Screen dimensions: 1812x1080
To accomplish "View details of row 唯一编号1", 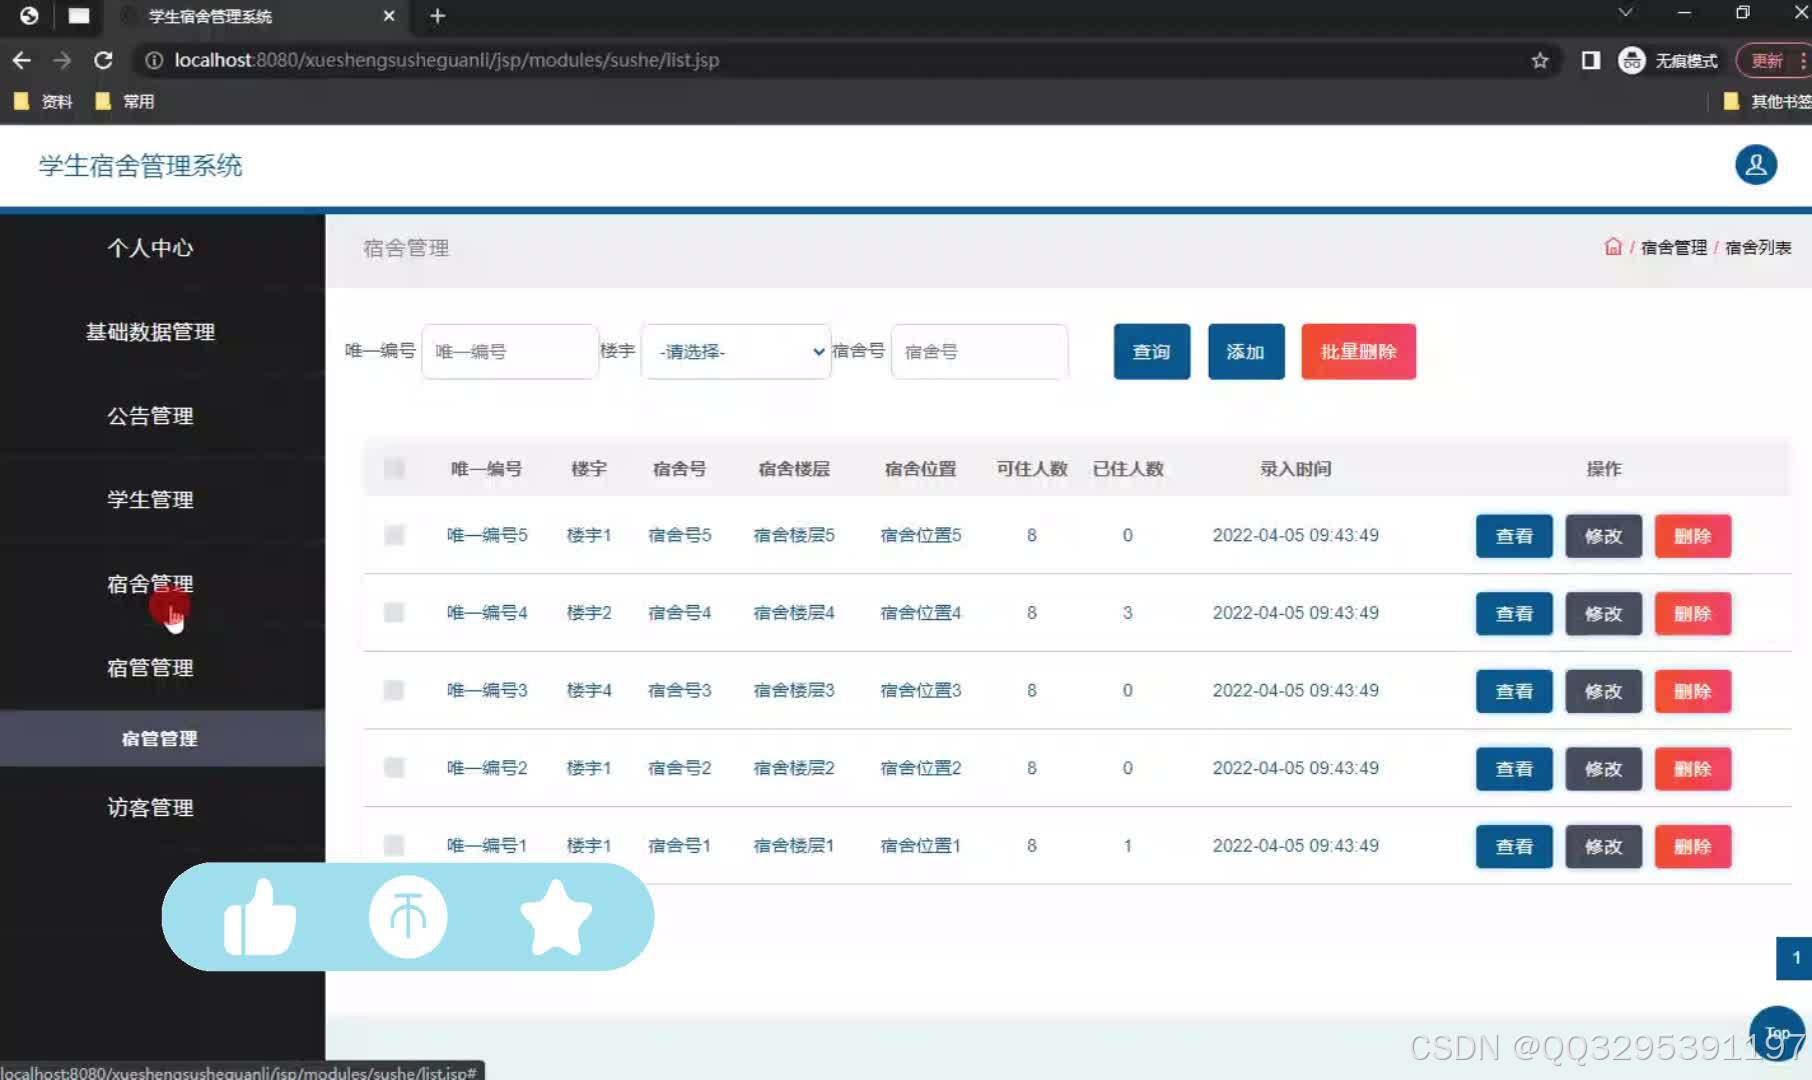I will point(1514,846).
